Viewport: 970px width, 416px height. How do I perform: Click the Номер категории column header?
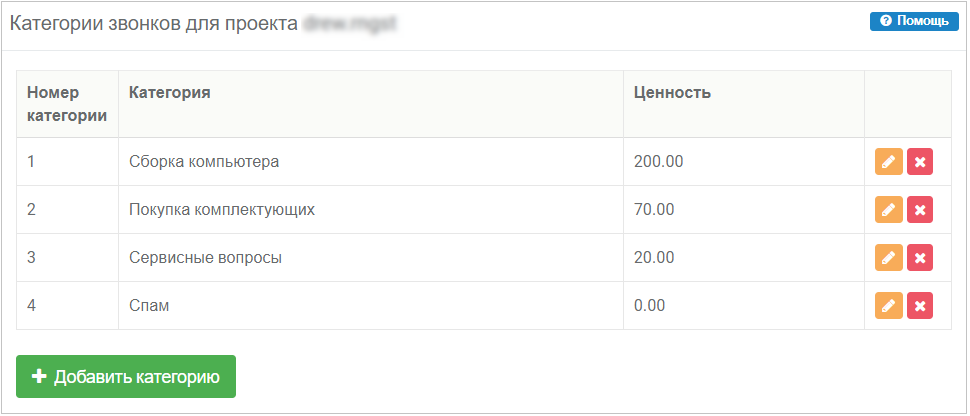67,104
